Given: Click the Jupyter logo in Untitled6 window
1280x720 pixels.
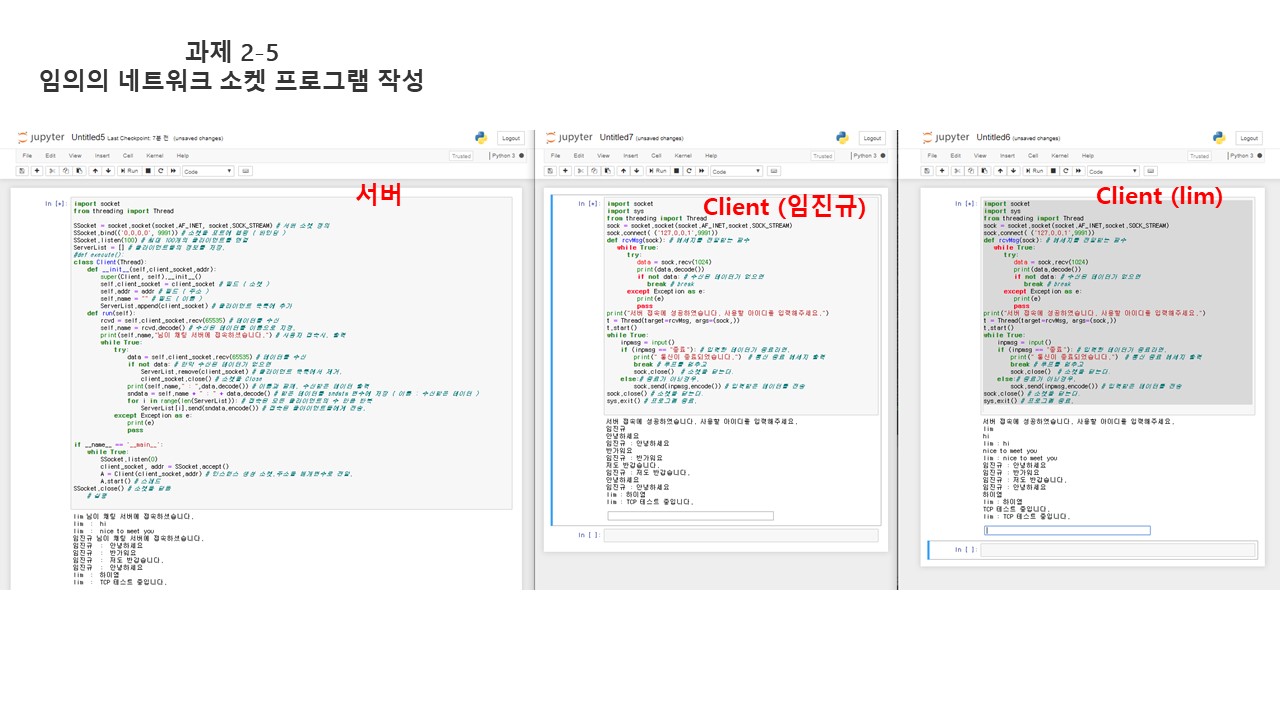Looking at the screenshot, I should 946,137.
